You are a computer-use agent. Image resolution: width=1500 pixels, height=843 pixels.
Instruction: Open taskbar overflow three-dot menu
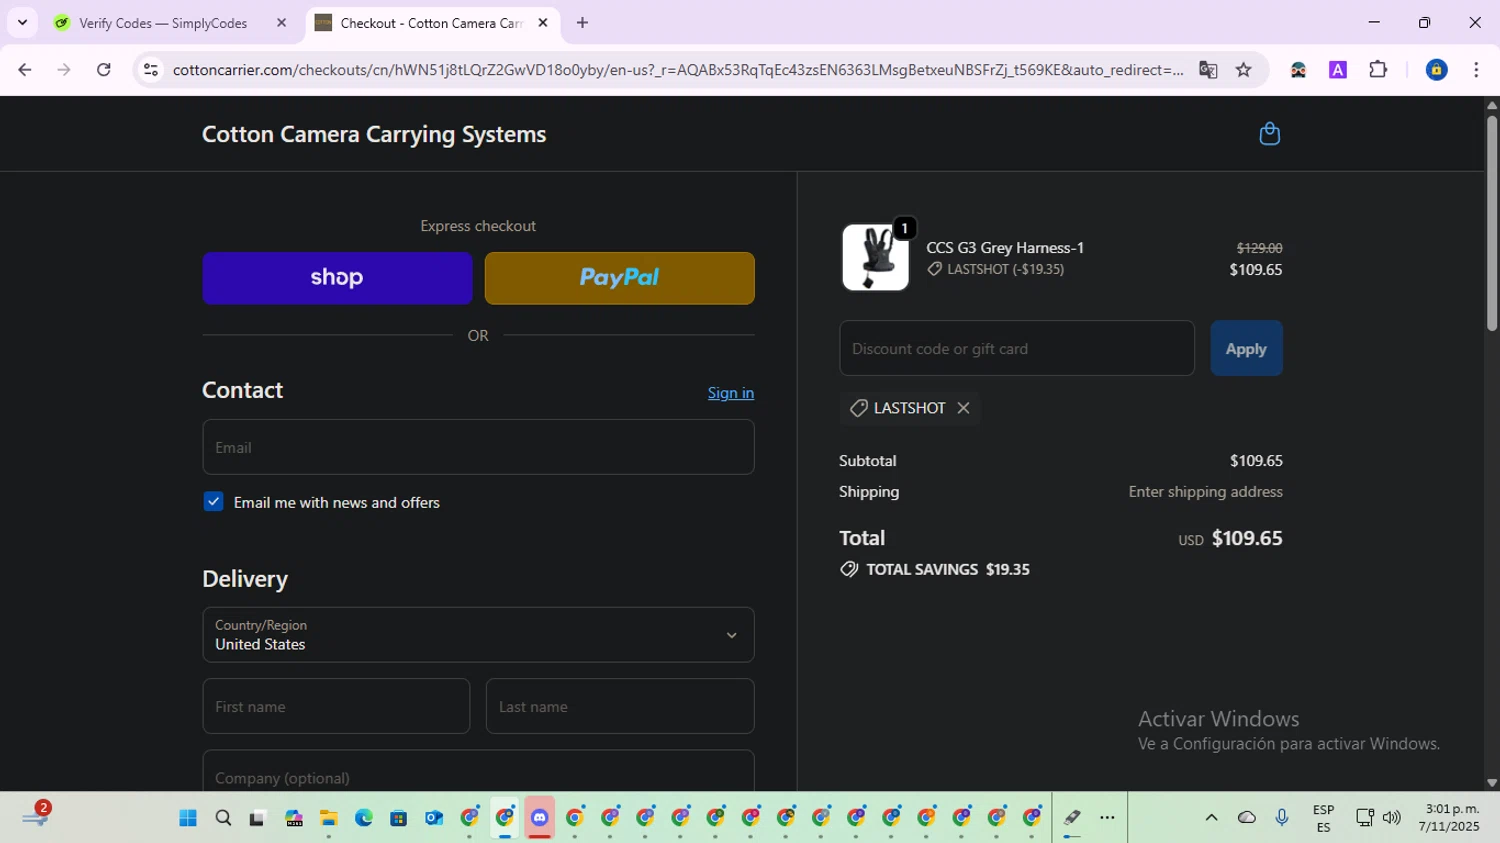1107,818
